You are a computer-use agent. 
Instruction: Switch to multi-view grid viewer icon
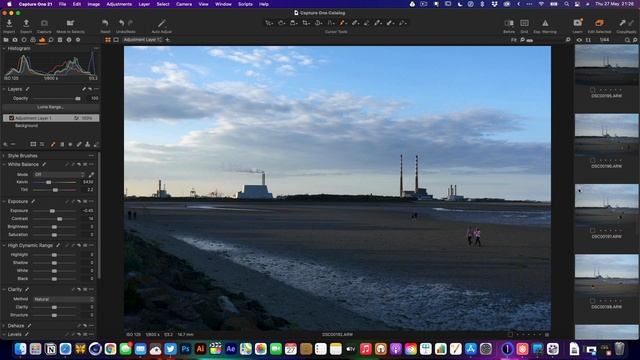point(108,40)
